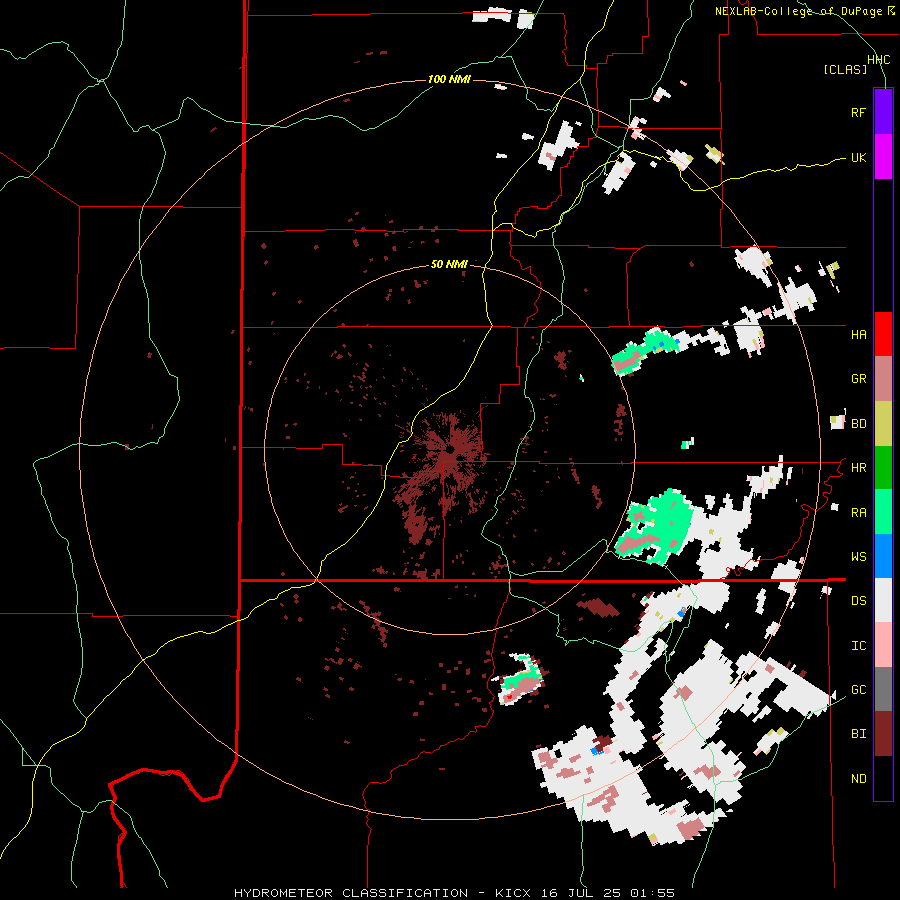Viewport: 900px width, 900px height.
Task: Click the HA legend label
Action: coord(858,335)
